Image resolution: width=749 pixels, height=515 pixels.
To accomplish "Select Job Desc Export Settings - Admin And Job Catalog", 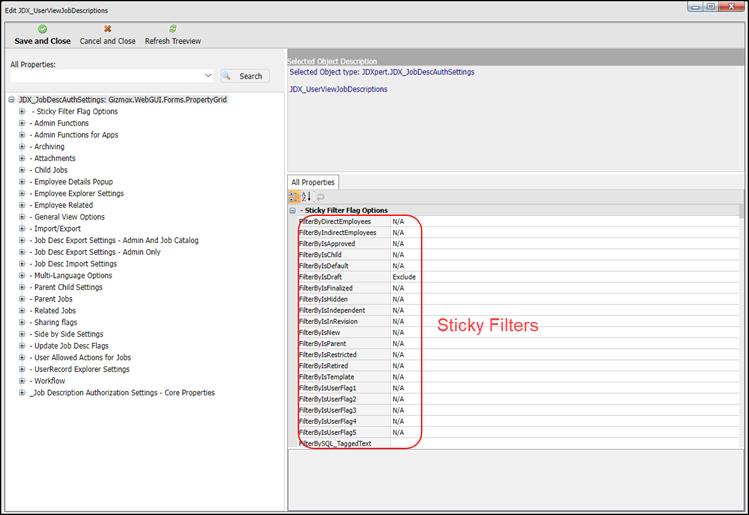I will 114,240.
